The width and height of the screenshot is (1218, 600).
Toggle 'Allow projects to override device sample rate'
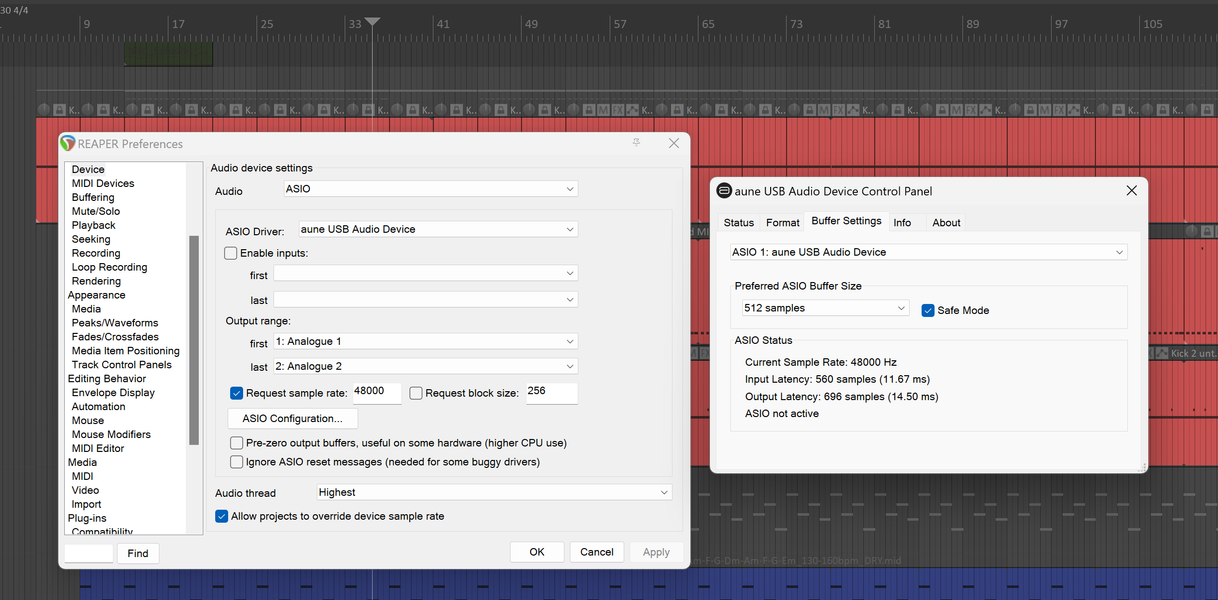tap(222, 516)
